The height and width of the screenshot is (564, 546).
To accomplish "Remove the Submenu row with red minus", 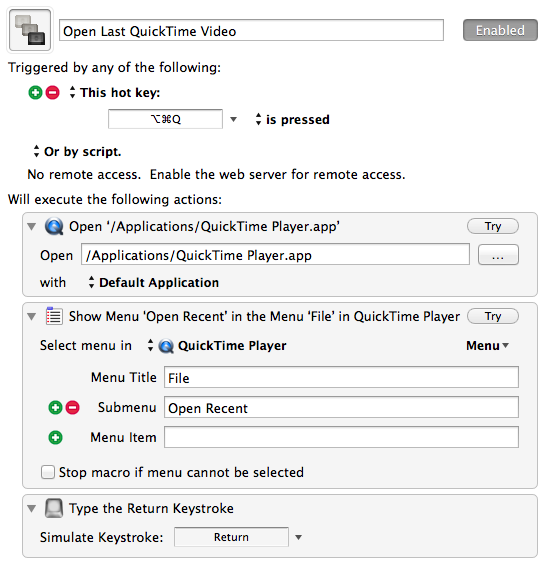I will pyautogui.click(x=73, y=408).
